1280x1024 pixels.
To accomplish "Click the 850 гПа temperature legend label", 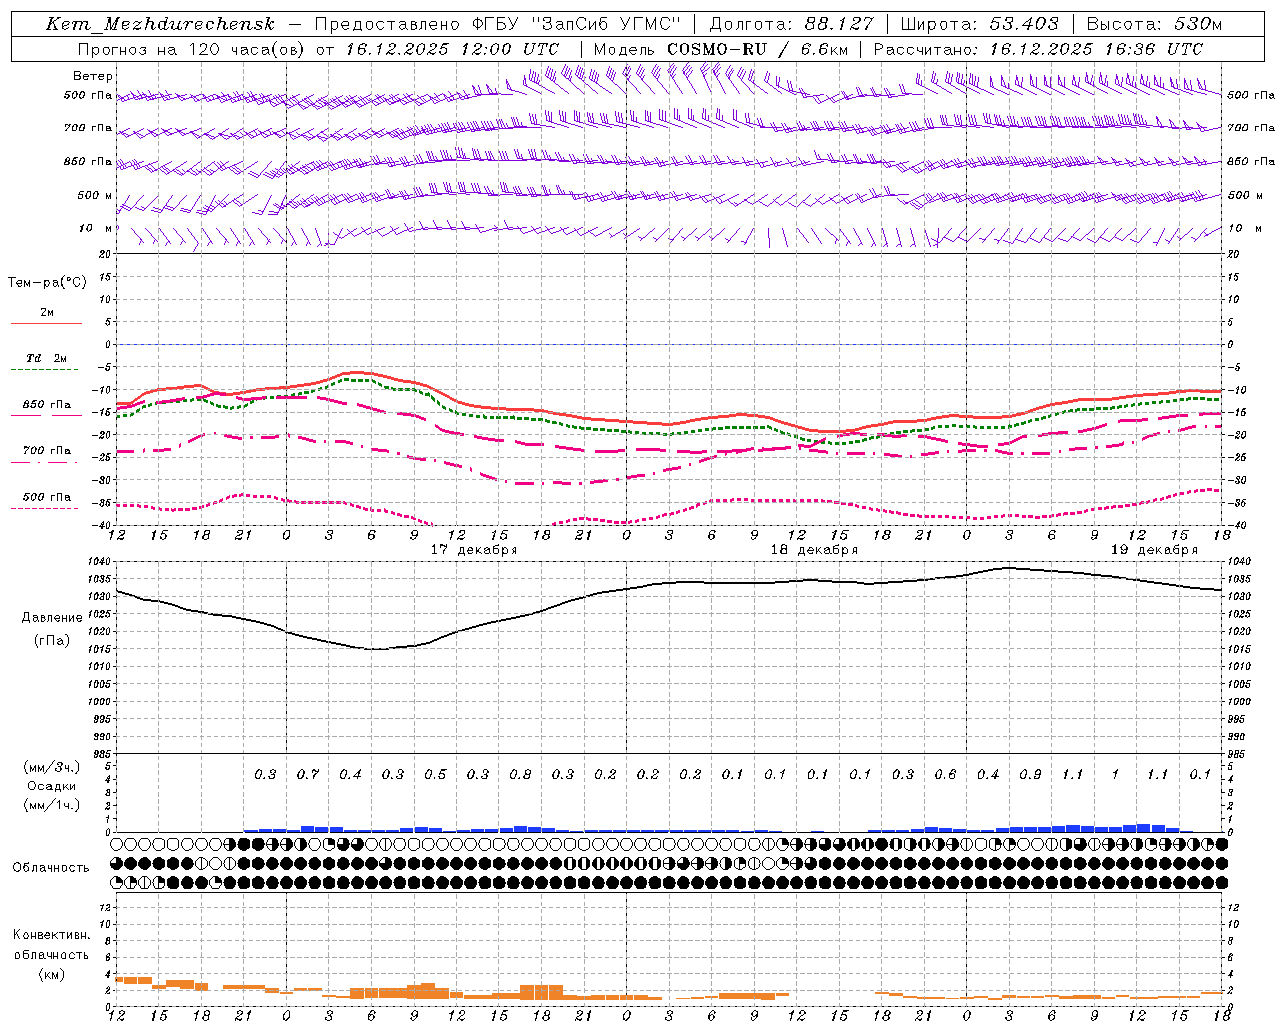I will (x=47, y=405).
